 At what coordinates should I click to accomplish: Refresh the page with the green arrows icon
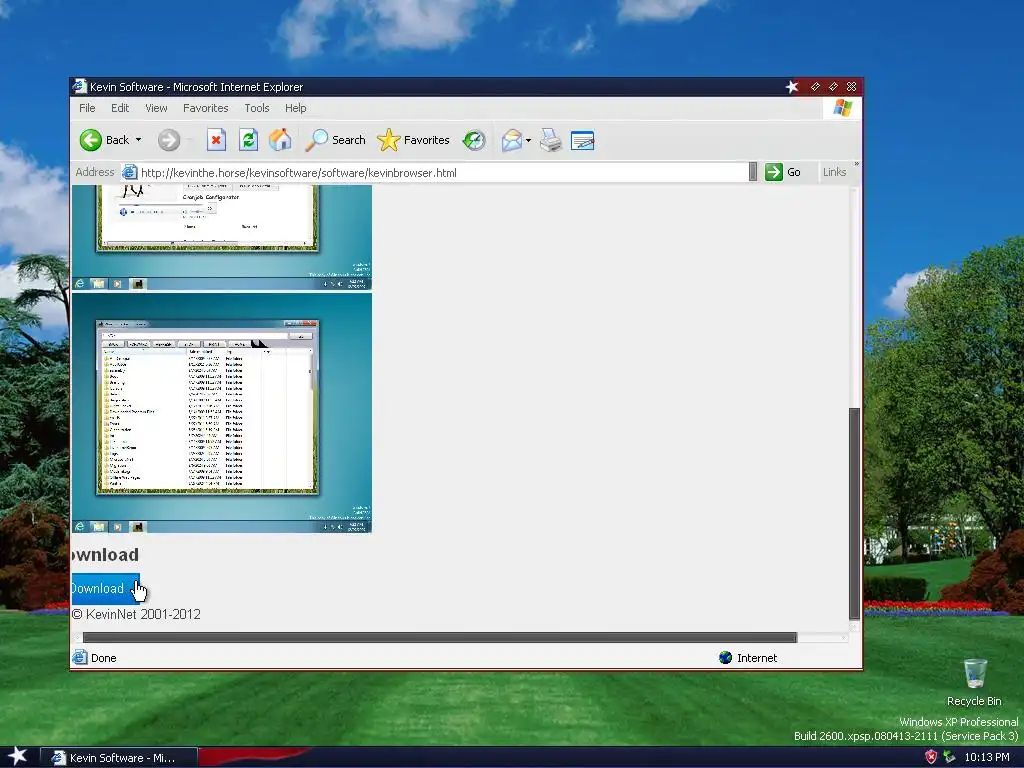(x=248, y=140)
